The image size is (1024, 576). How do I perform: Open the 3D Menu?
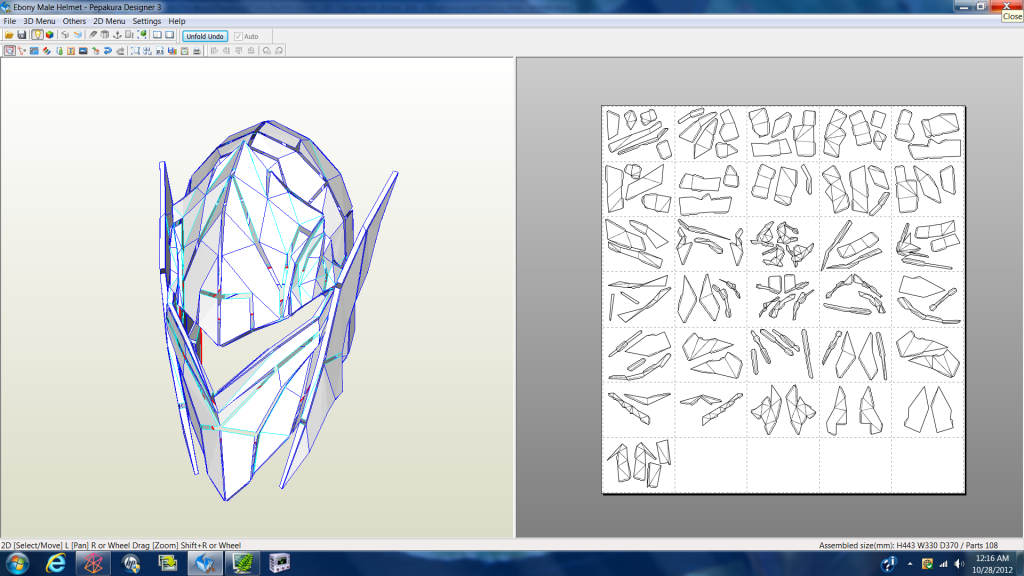[39, 21]
